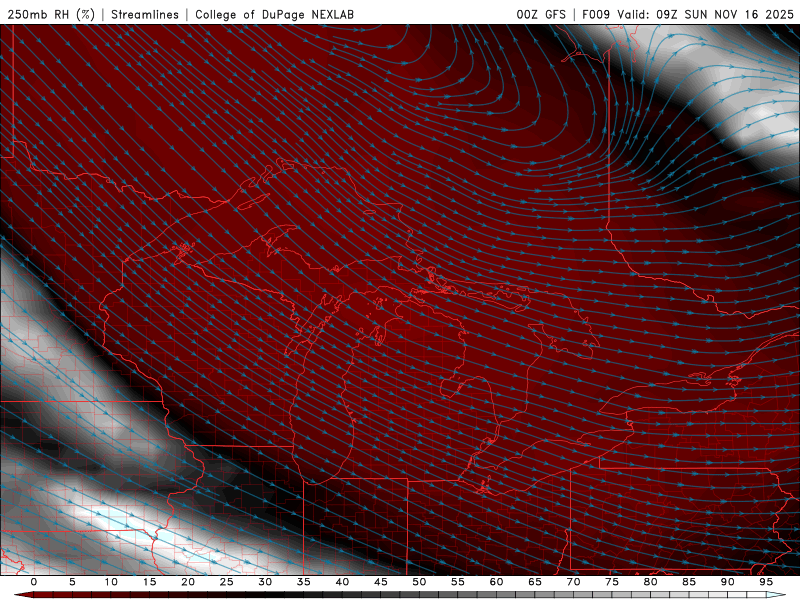This screenshot has width=800, height=600.
Task: Click the '10' colorbar scale label
Action: [111, 582]
